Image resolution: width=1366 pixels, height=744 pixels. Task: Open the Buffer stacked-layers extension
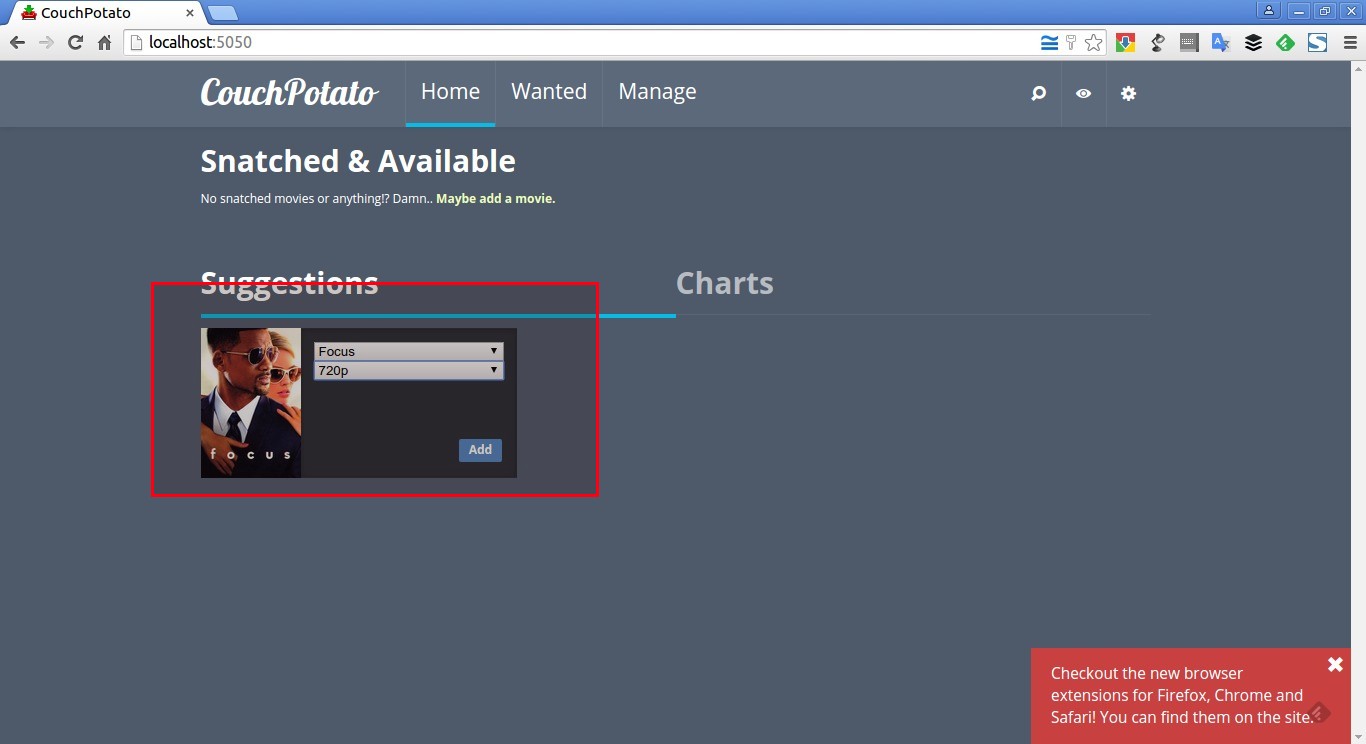click(x=1253, y=43)
